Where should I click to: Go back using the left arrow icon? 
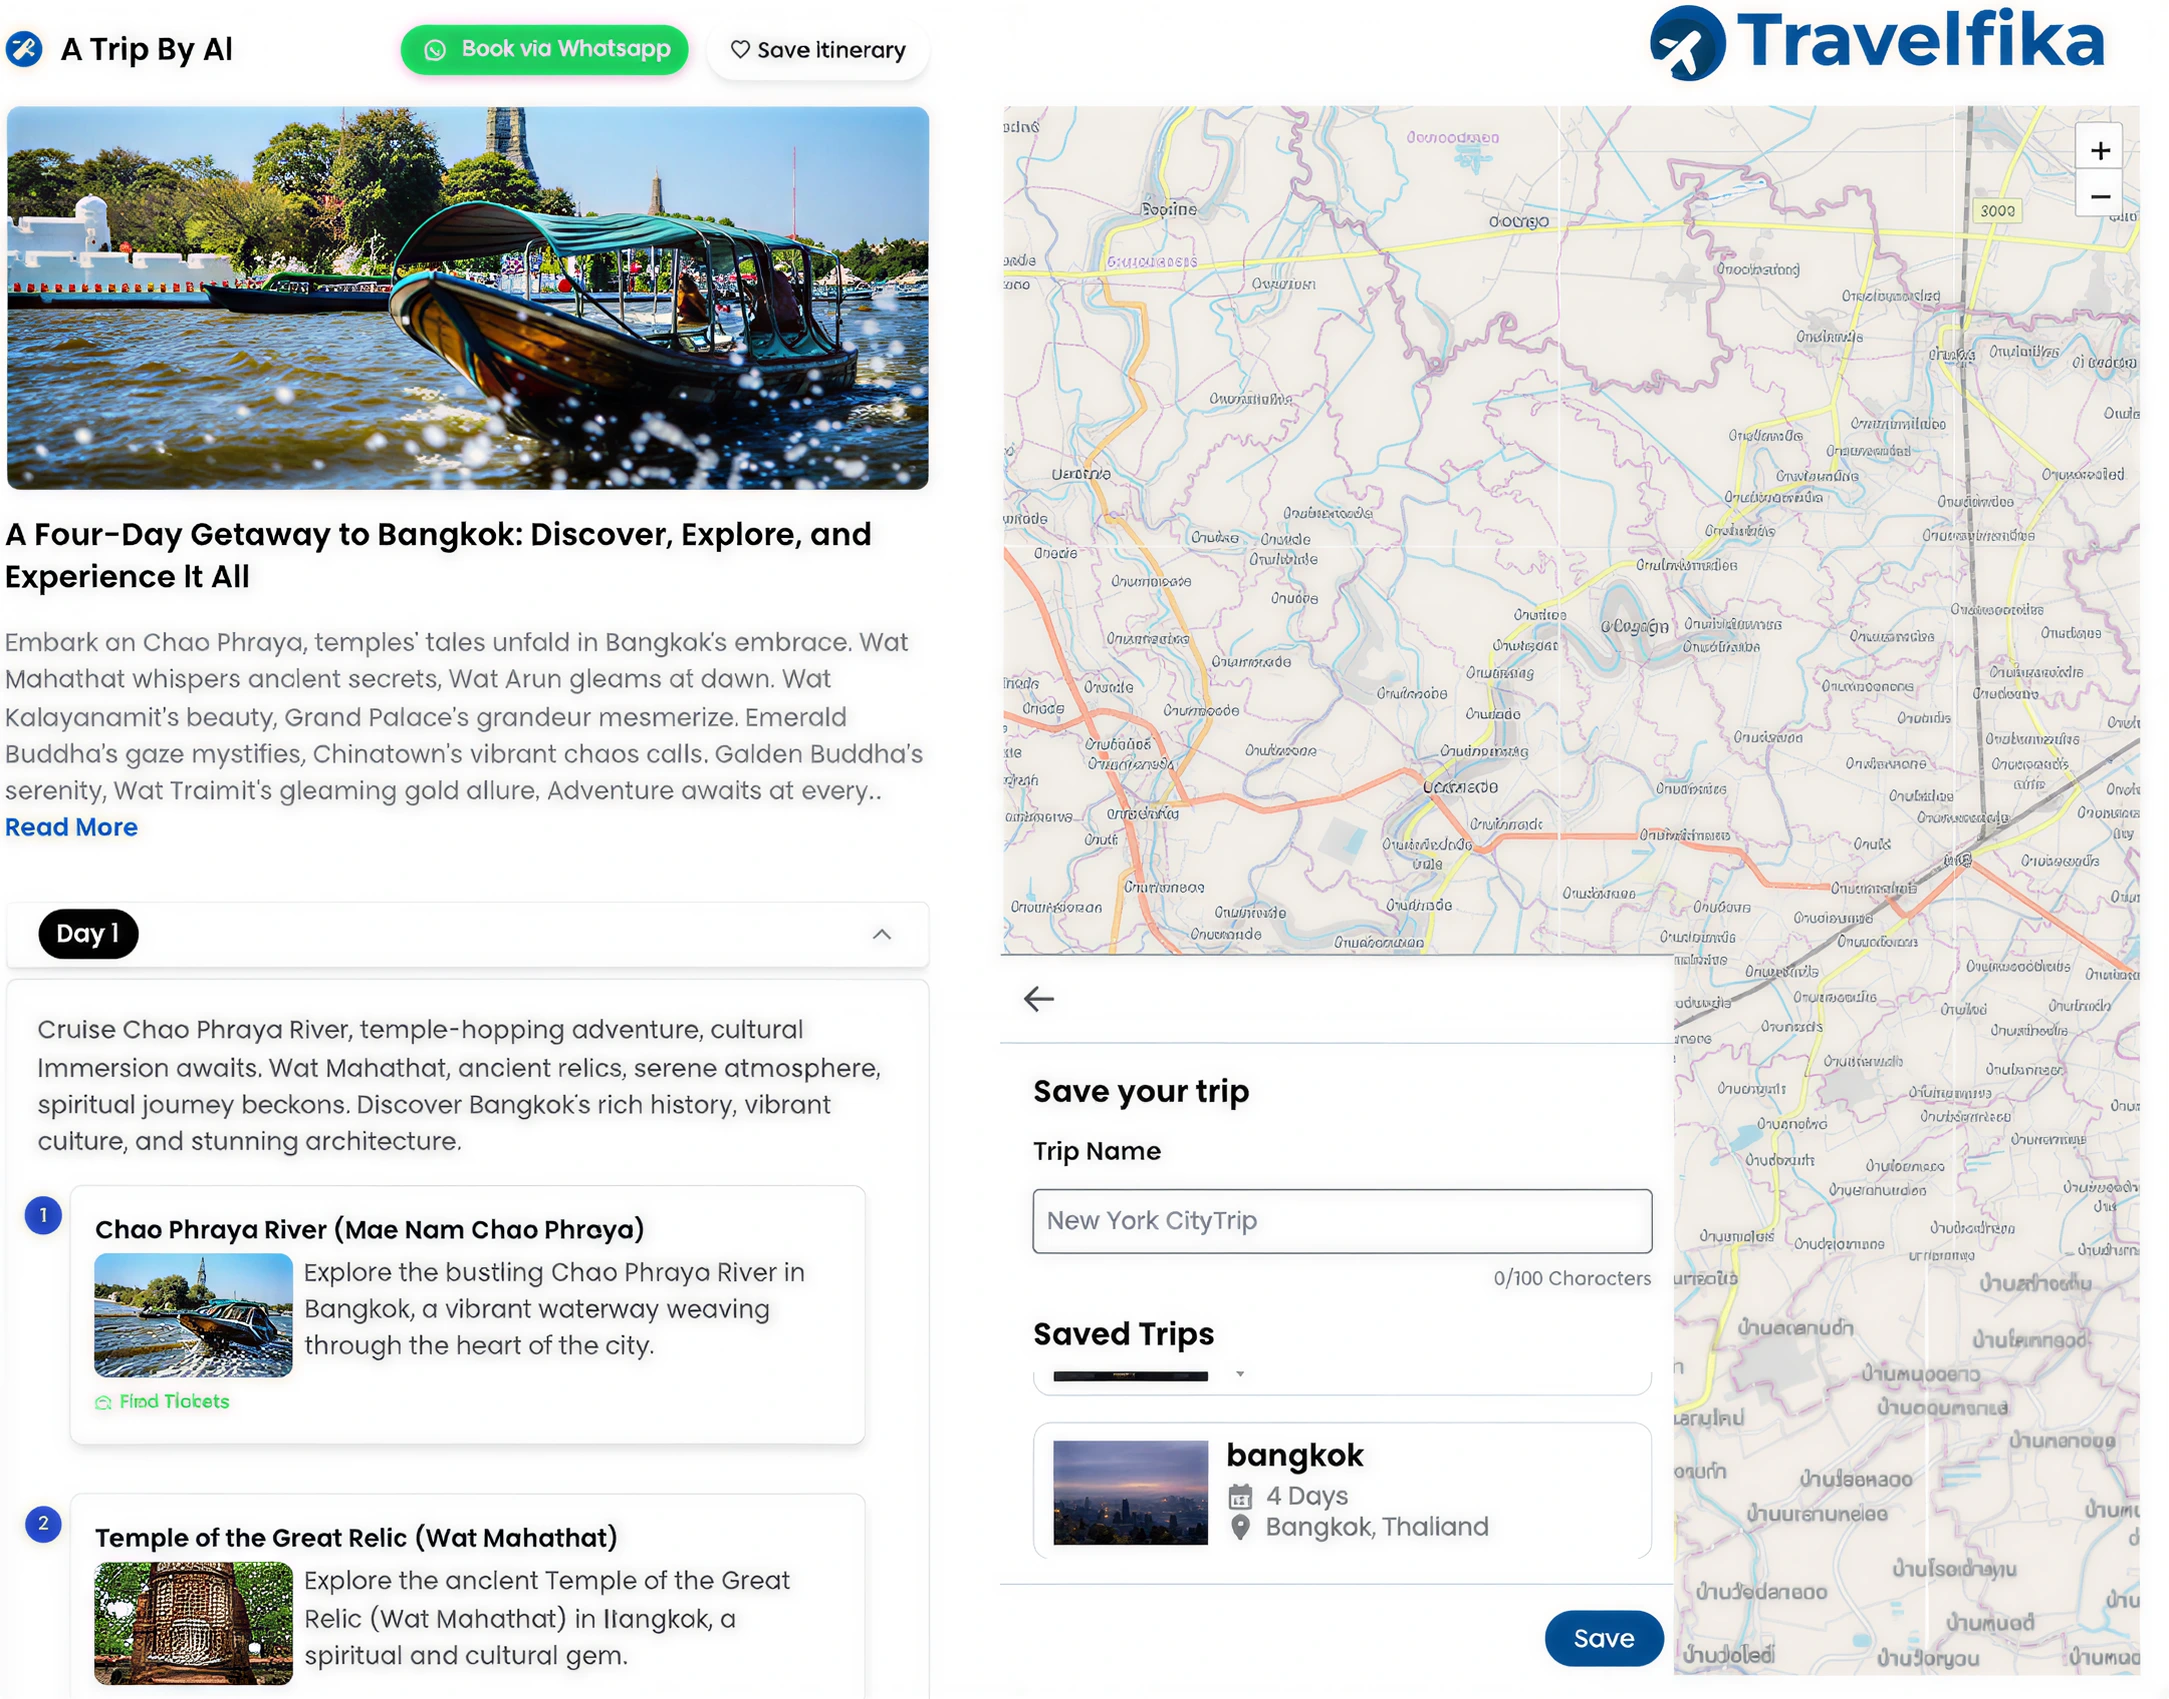[1039, 998]
